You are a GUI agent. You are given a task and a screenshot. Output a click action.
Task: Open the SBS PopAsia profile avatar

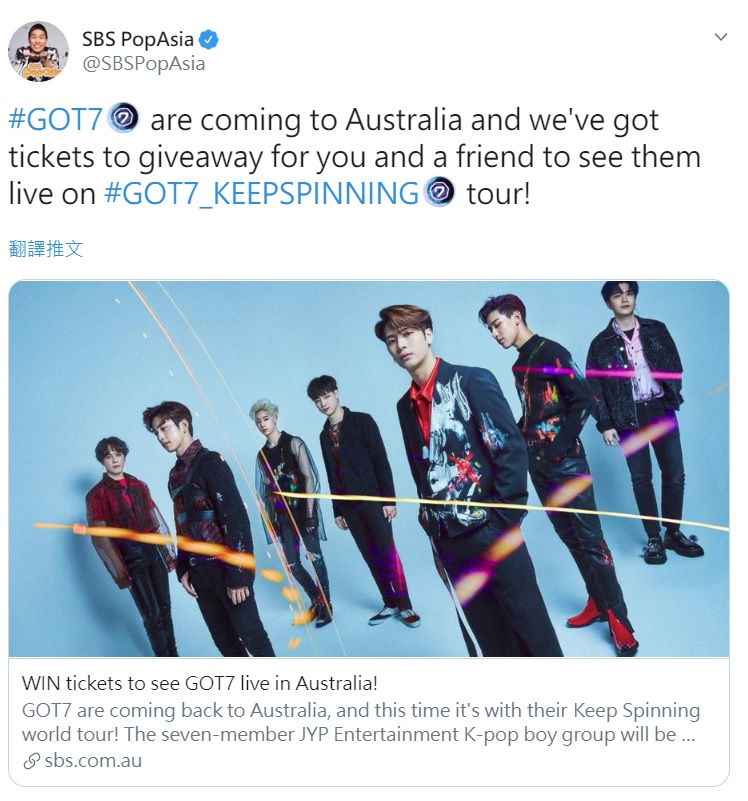coord(38,51)
